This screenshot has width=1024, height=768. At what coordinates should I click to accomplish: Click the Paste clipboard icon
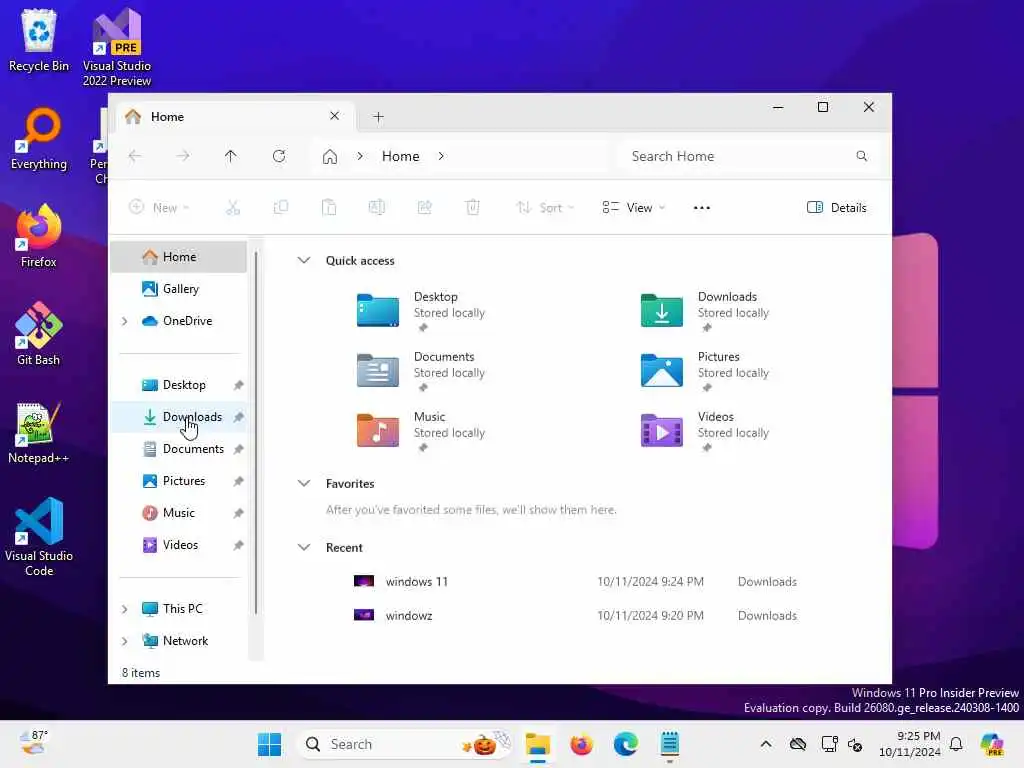tap(329, 208)
